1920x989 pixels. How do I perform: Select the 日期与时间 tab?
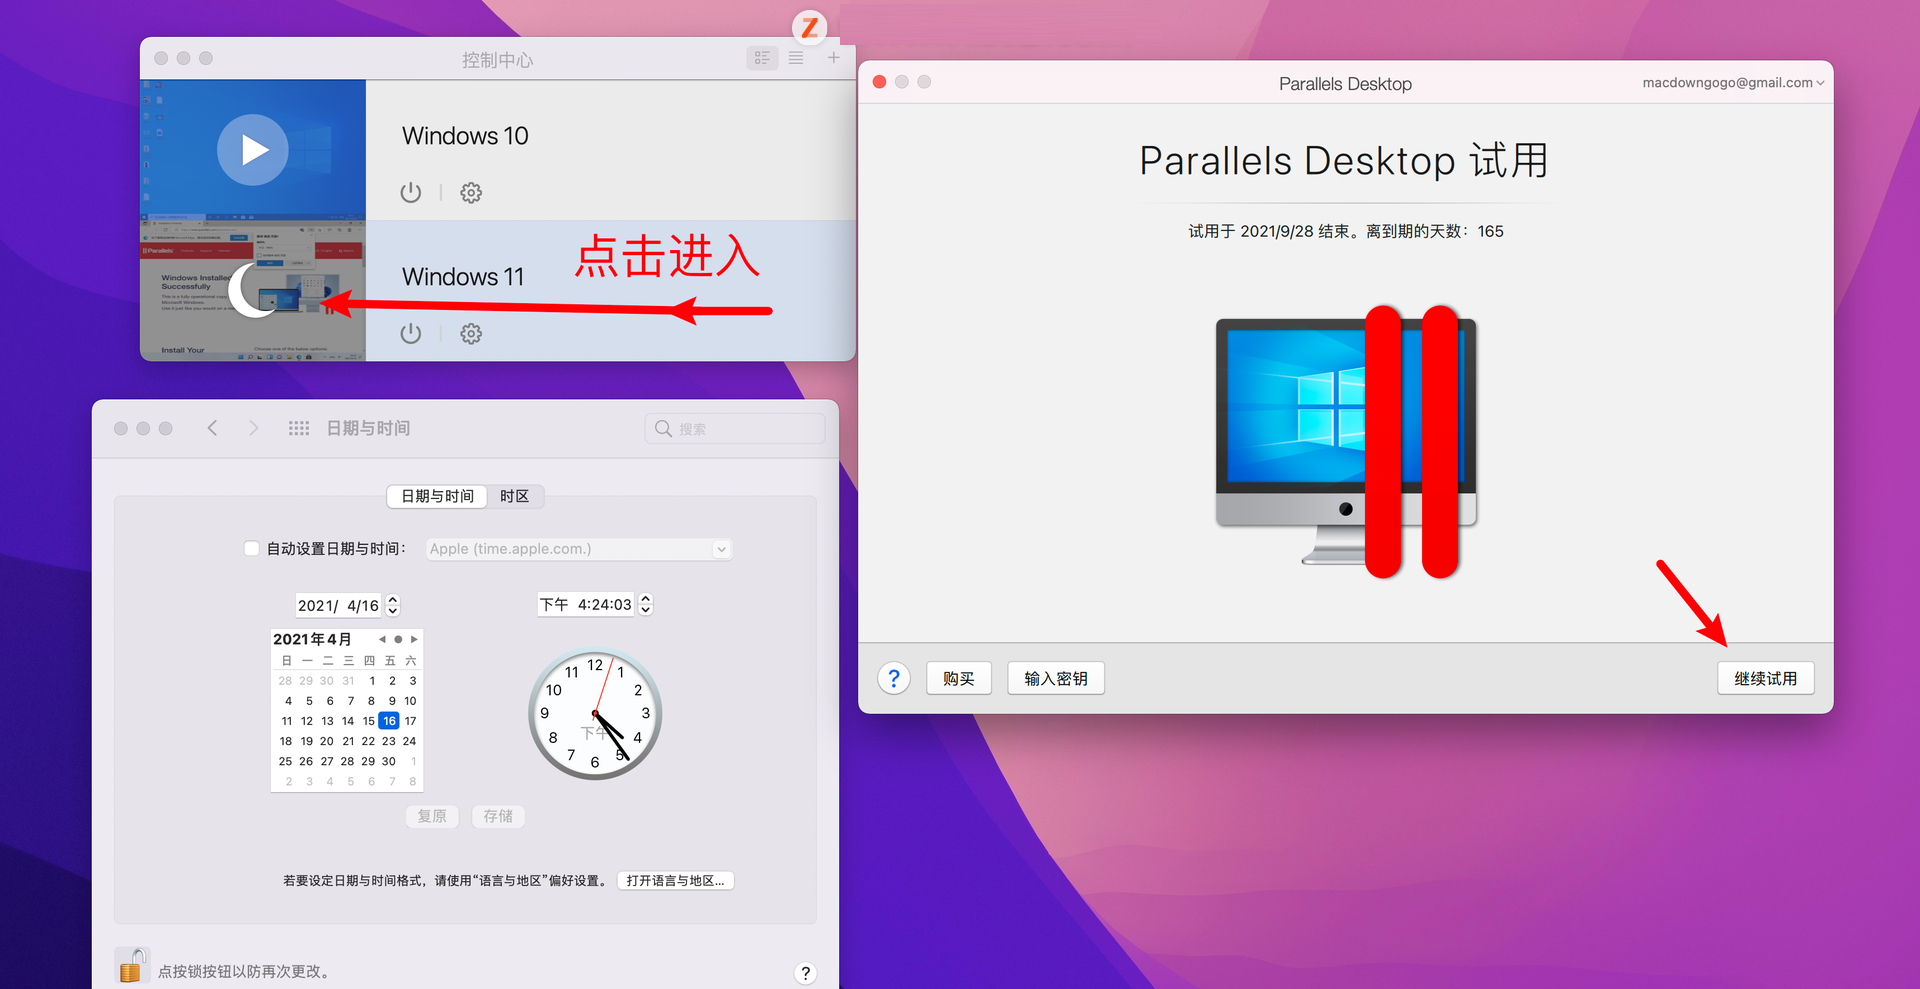point(436,496)
